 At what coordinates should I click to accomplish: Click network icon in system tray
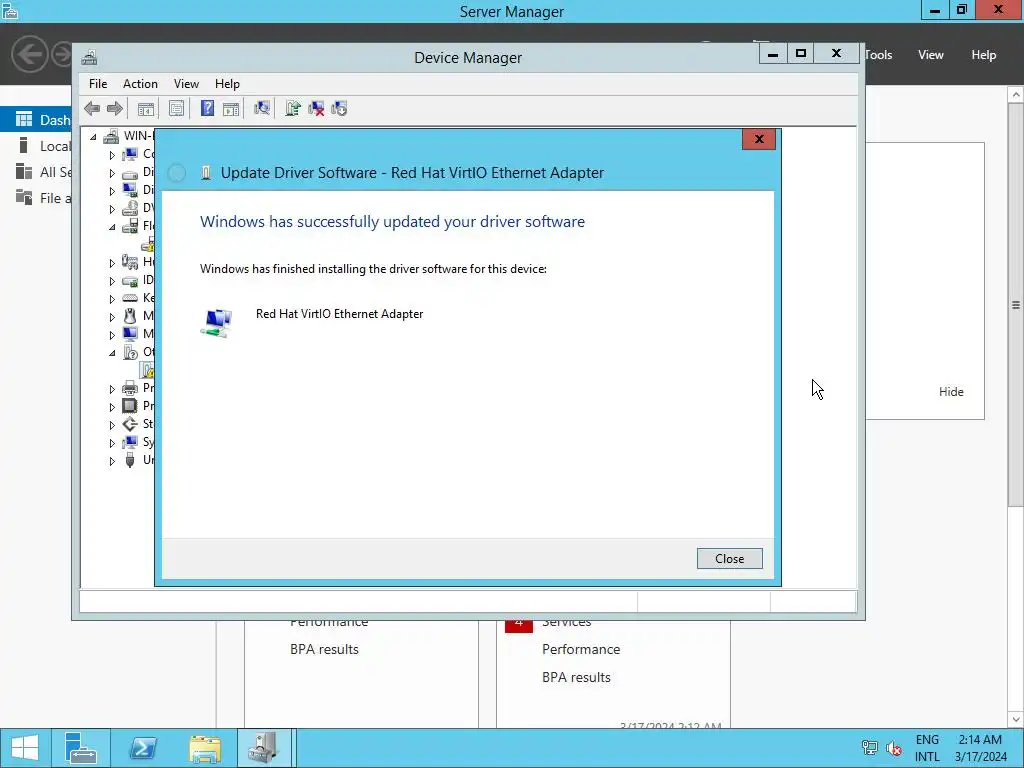[x=869, y=747]
